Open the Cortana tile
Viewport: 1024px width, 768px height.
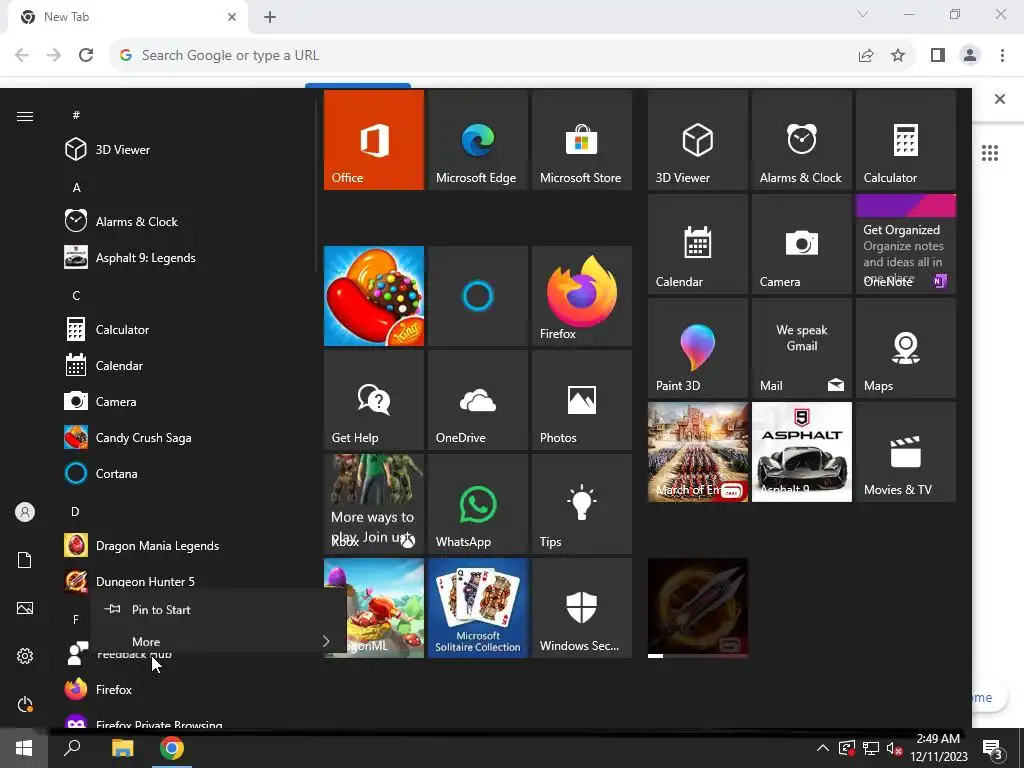pos(477,296)
